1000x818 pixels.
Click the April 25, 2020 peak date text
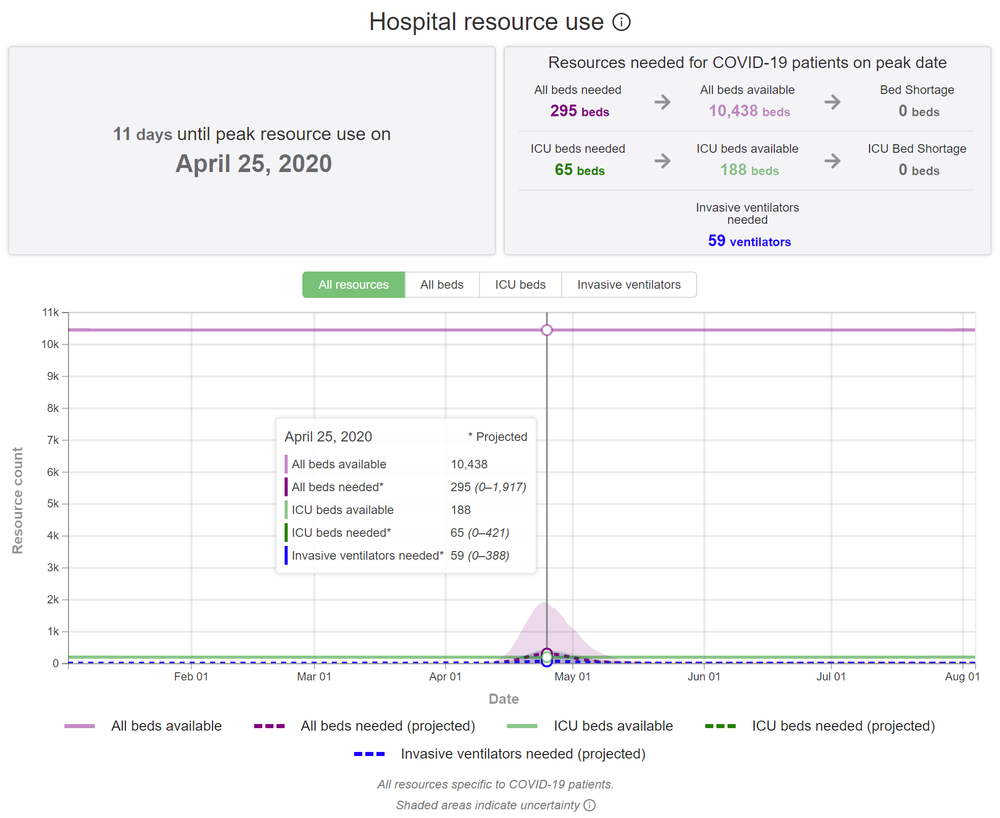253,164
